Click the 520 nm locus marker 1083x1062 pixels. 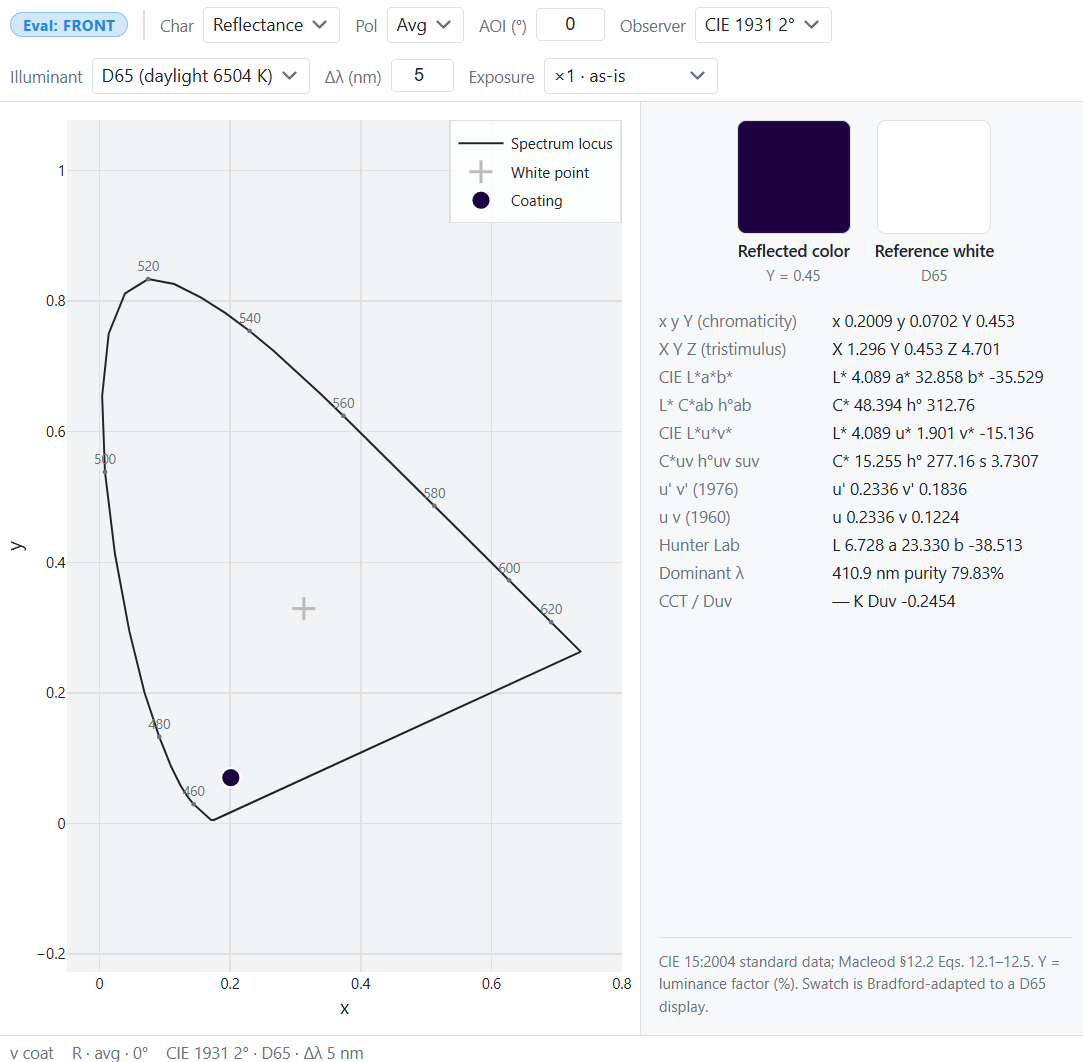tap(148, 279)
